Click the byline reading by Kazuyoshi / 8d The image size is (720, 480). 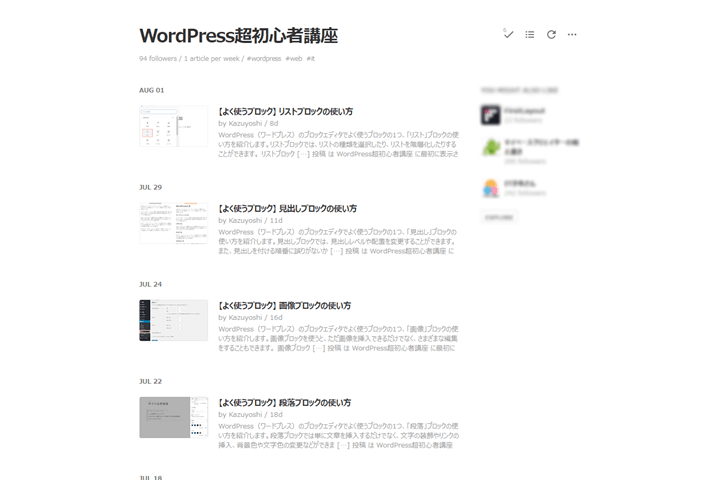[x=248, y=123]
